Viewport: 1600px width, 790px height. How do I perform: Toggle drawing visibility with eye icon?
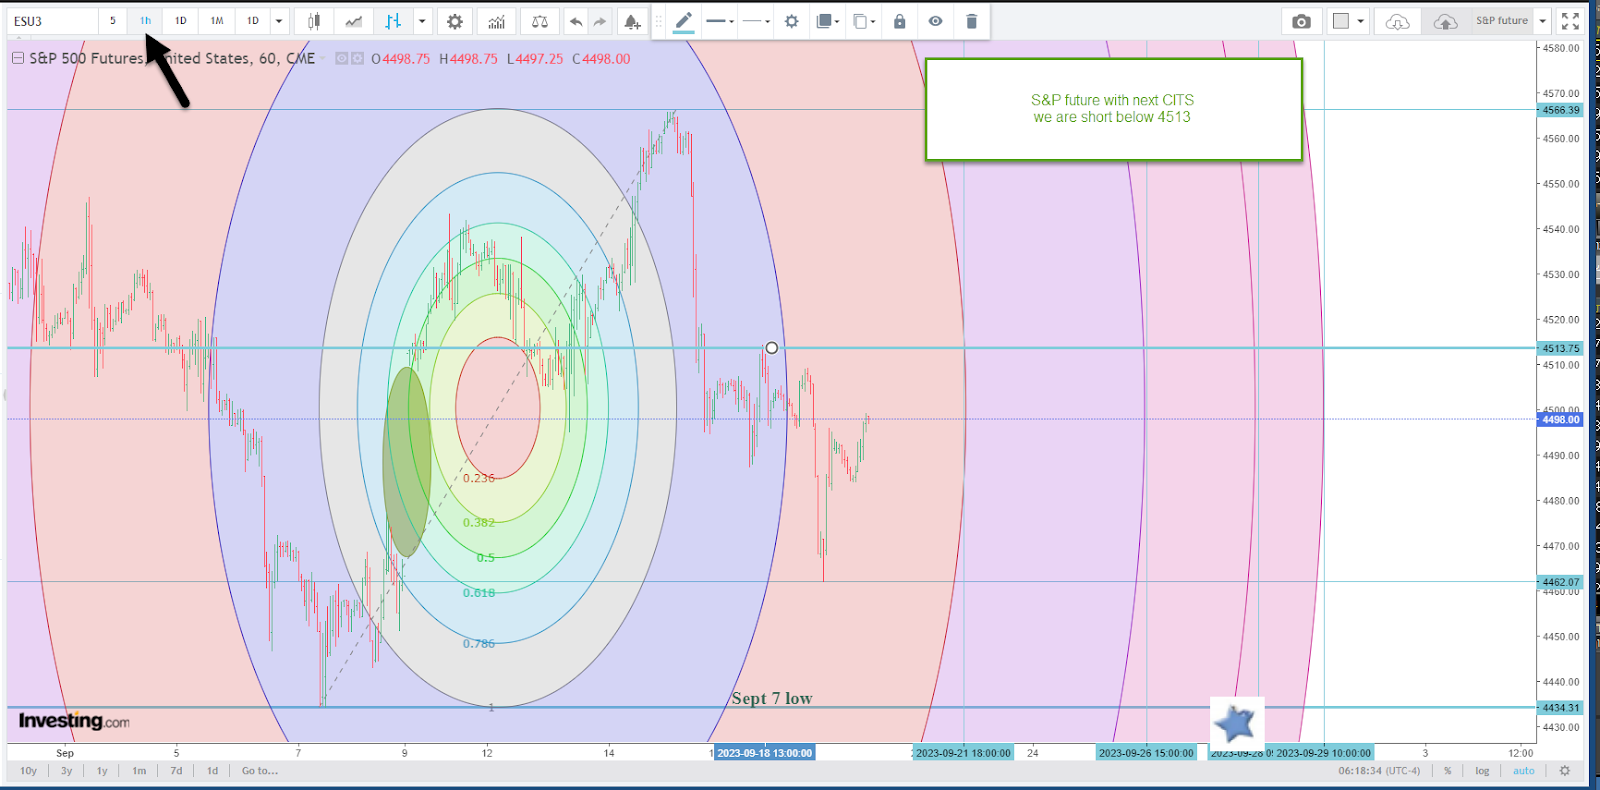[936, 21]
